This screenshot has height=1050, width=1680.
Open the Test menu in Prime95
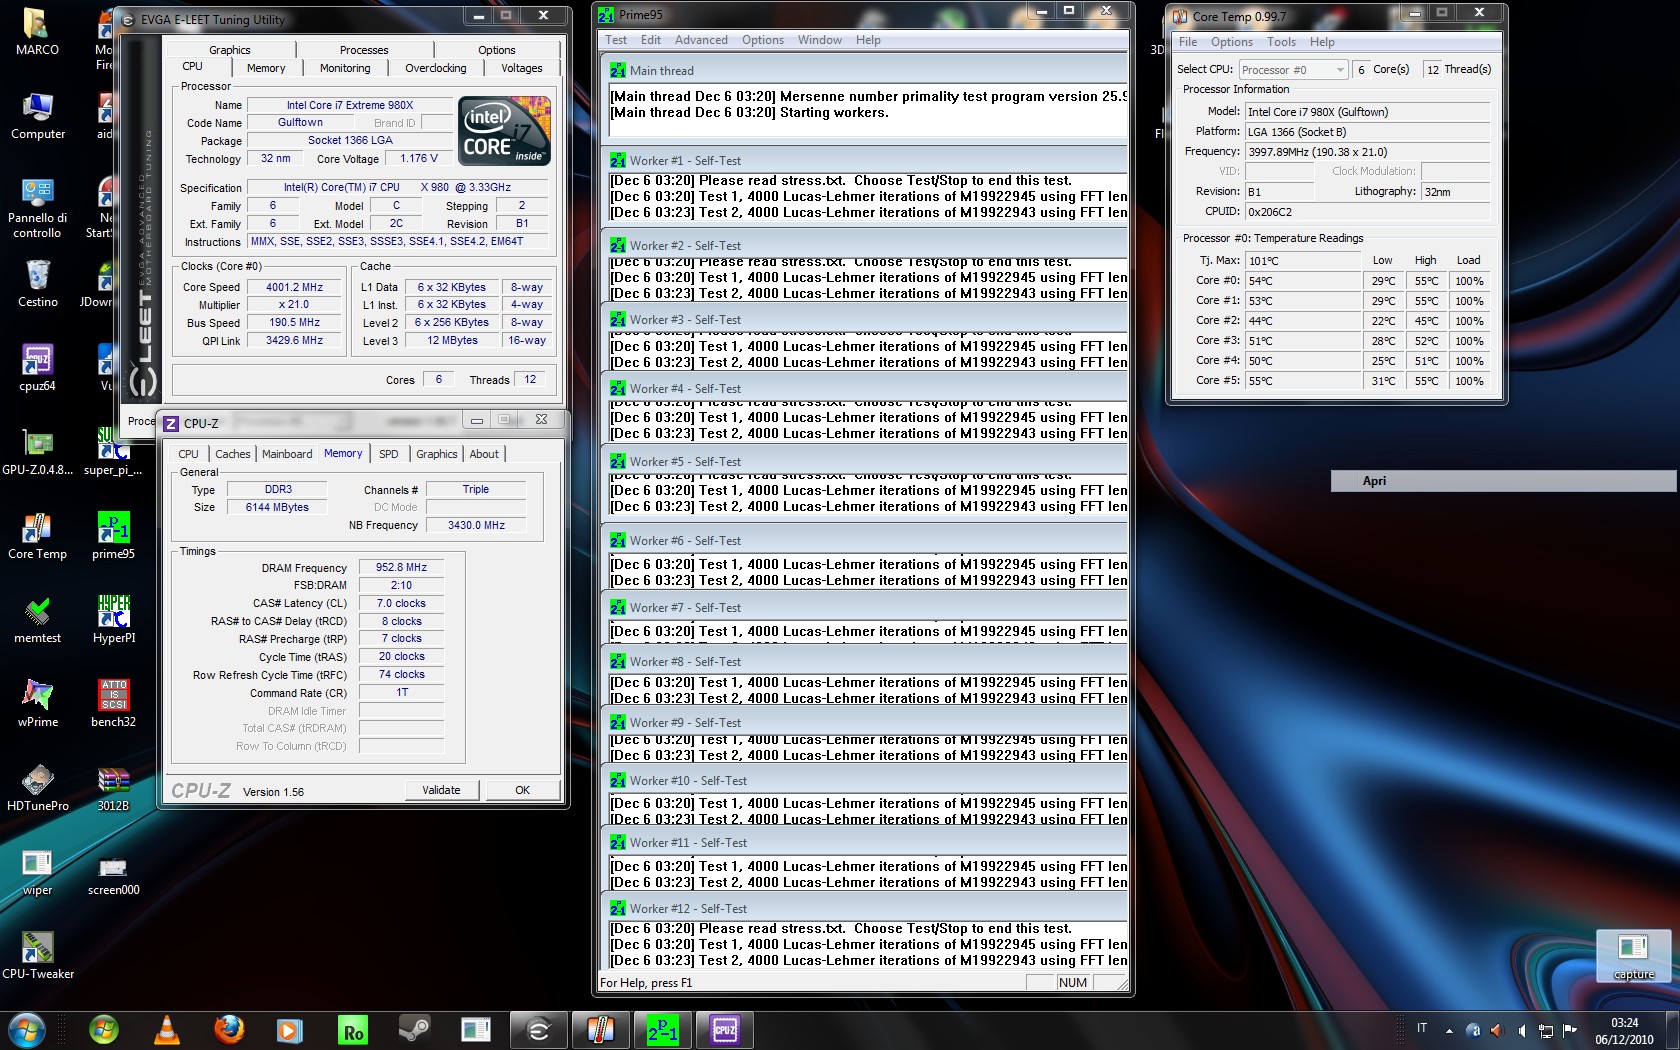click(616, 40)
